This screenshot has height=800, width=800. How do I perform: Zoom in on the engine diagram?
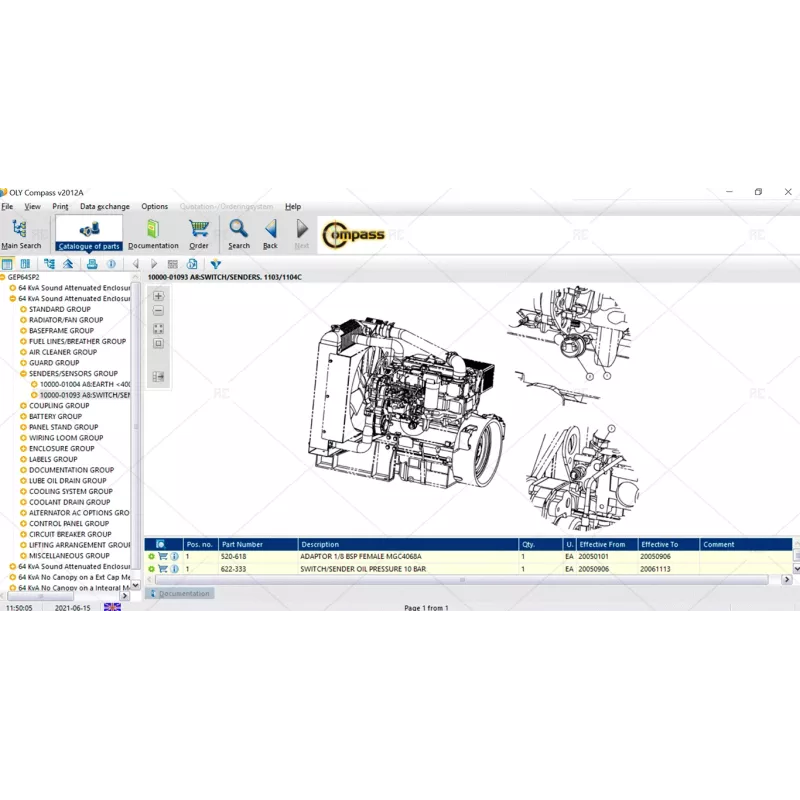pos(158,297)
